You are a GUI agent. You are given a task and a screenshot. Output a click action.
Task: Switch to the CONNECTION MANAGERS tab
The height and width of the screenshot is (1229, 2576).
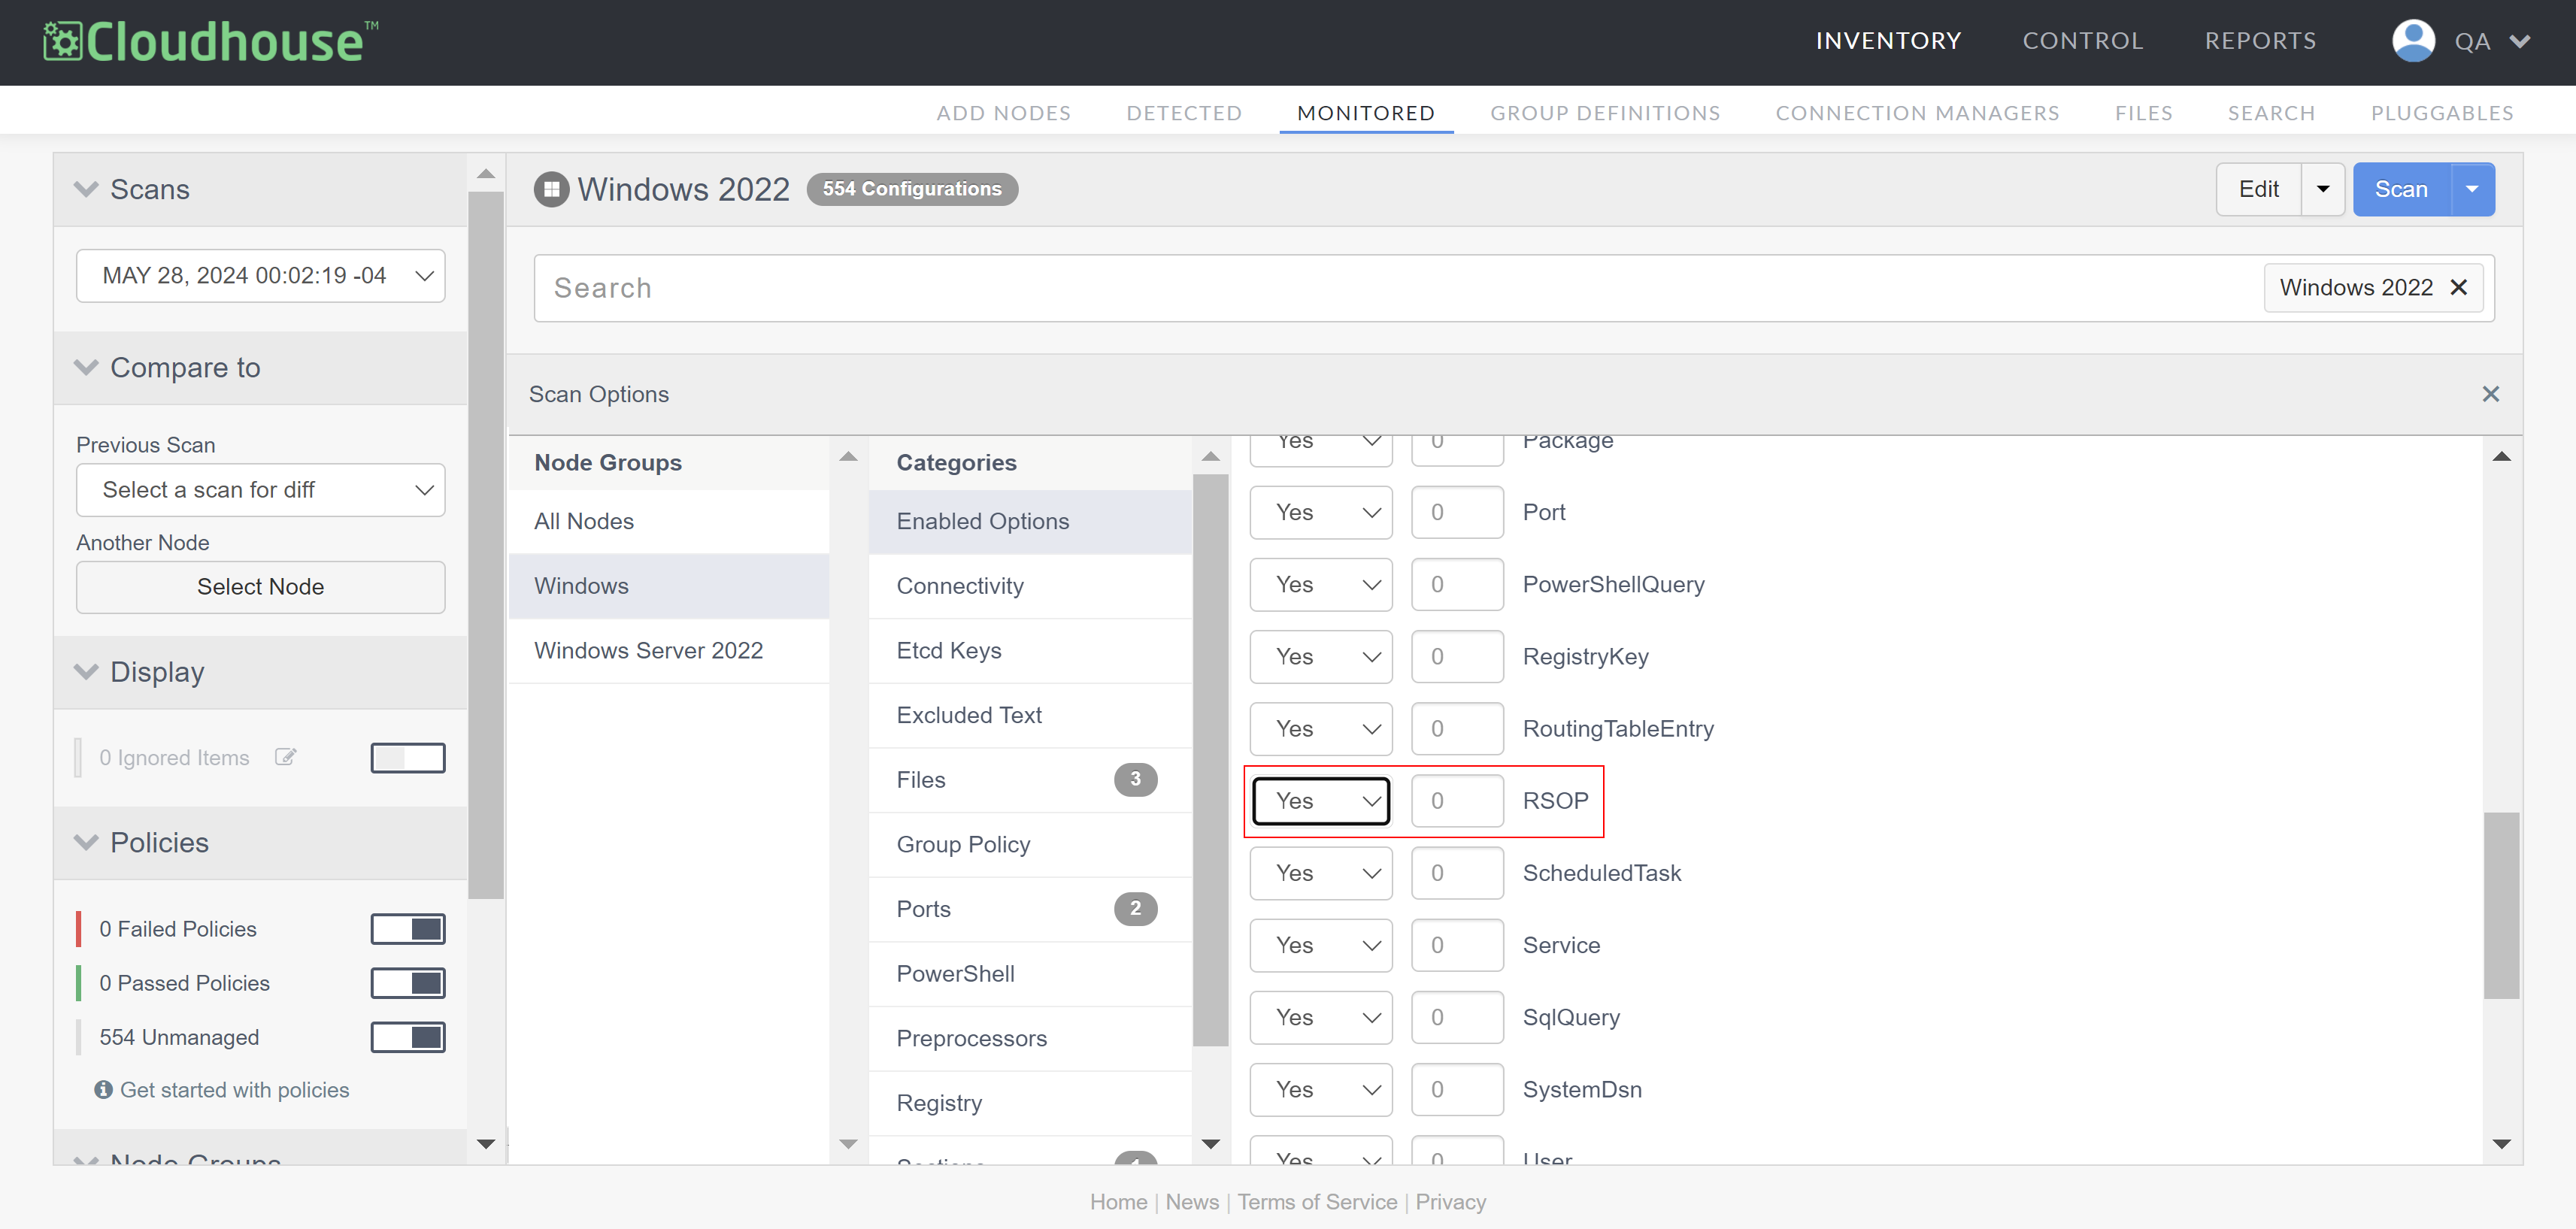pos(1917,113)
